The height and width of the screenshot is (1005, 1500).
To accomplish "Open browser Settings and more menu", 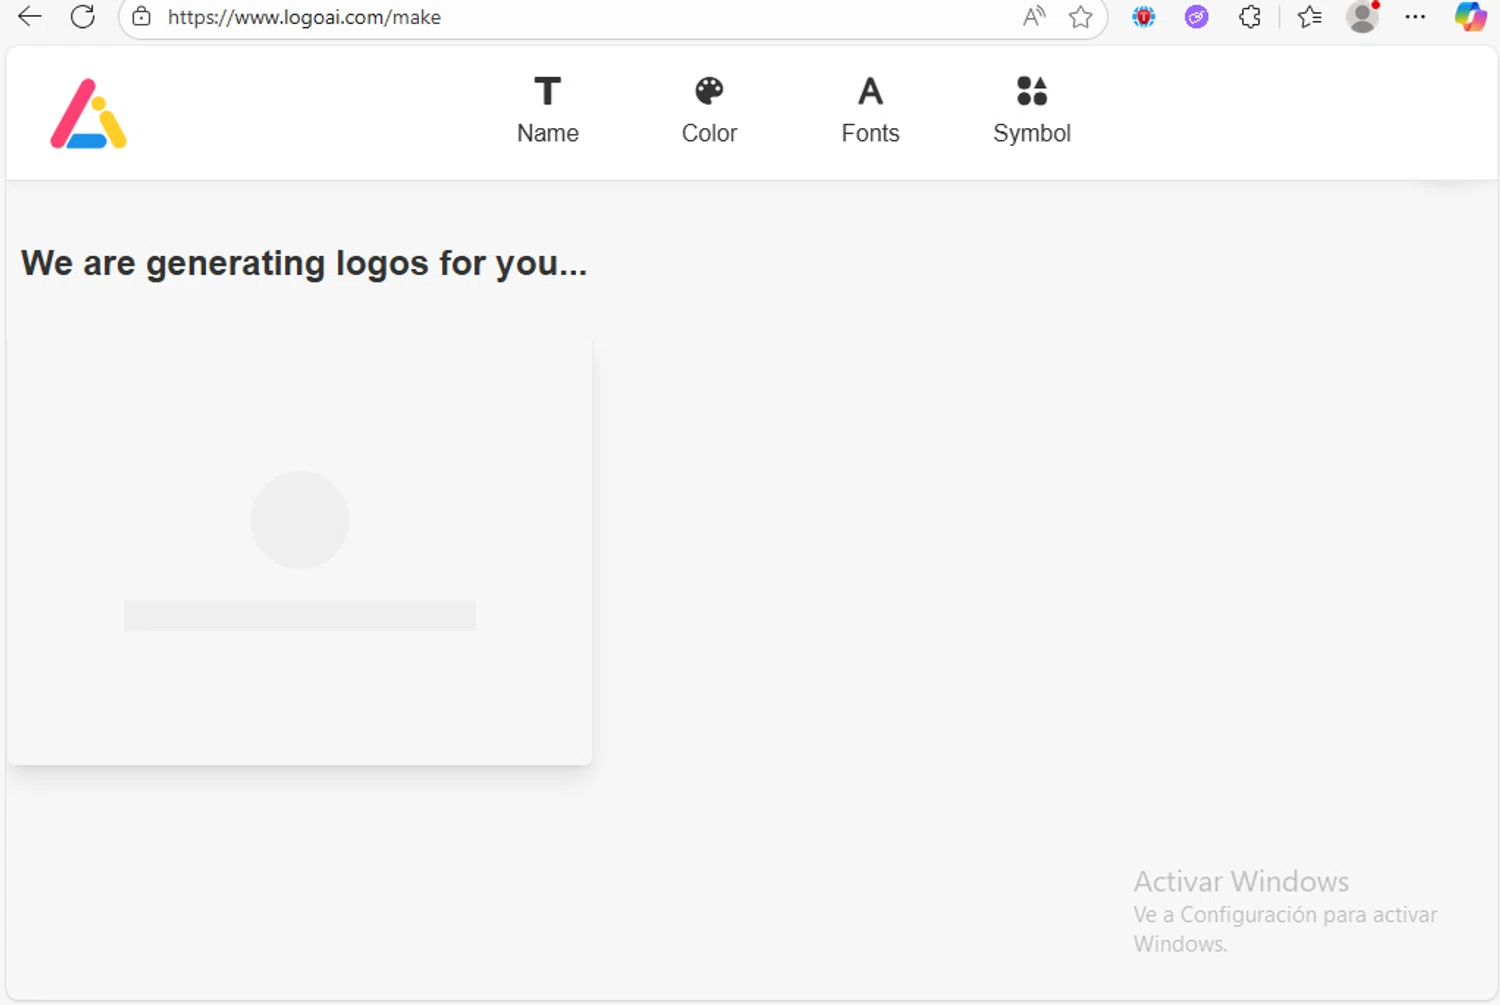I will pos(1415,17).
